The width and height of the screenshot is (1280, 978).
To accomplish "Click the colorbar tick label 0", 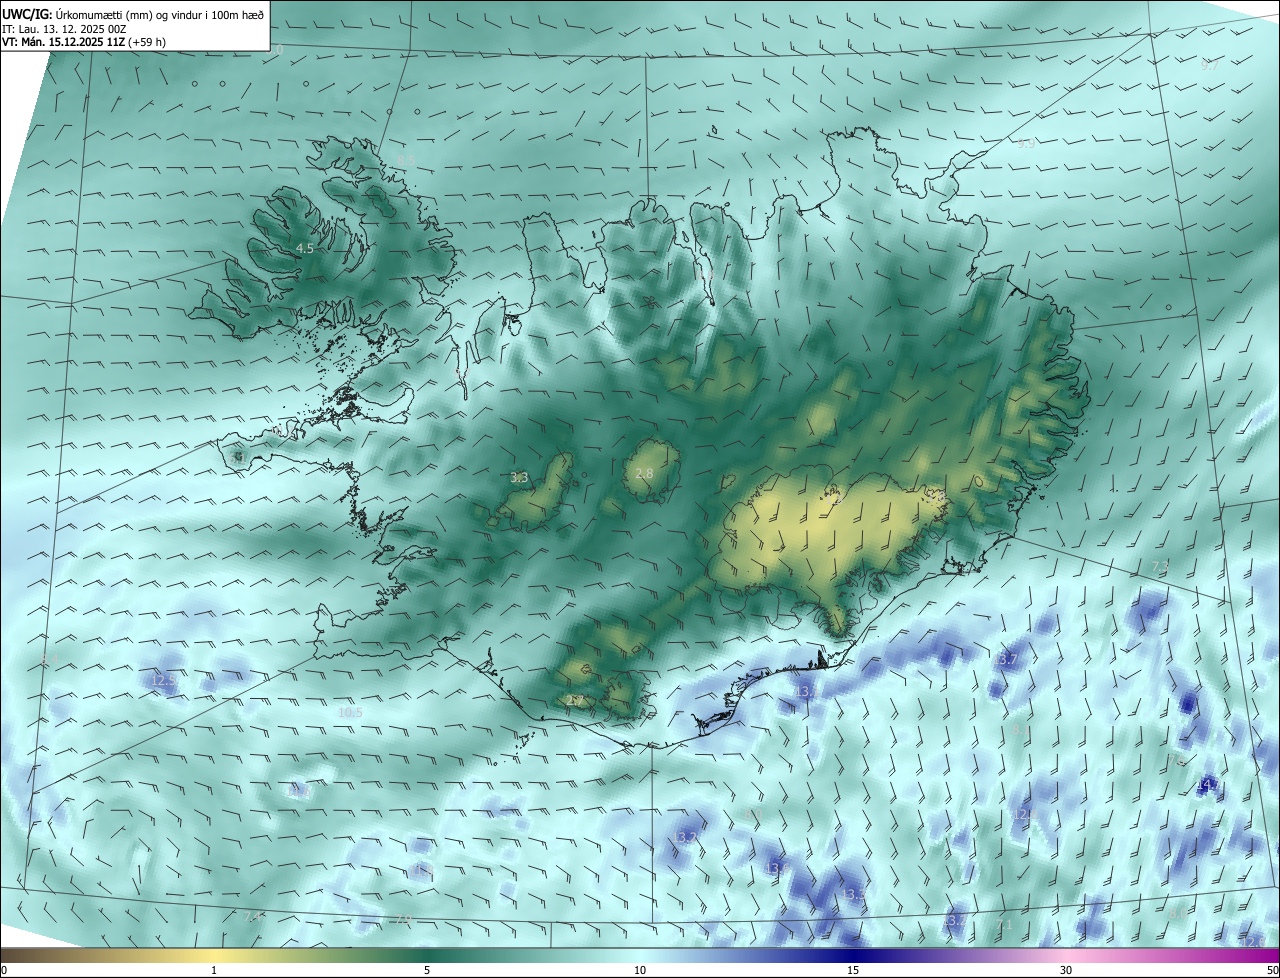I will pyautogui.click(x=4, y=970).
